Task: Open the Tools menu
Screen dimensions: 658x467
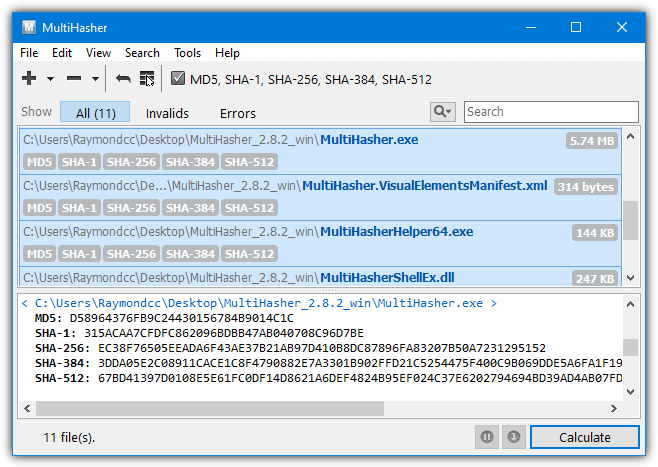Action: pyautogui.click(x=187, y=53)
